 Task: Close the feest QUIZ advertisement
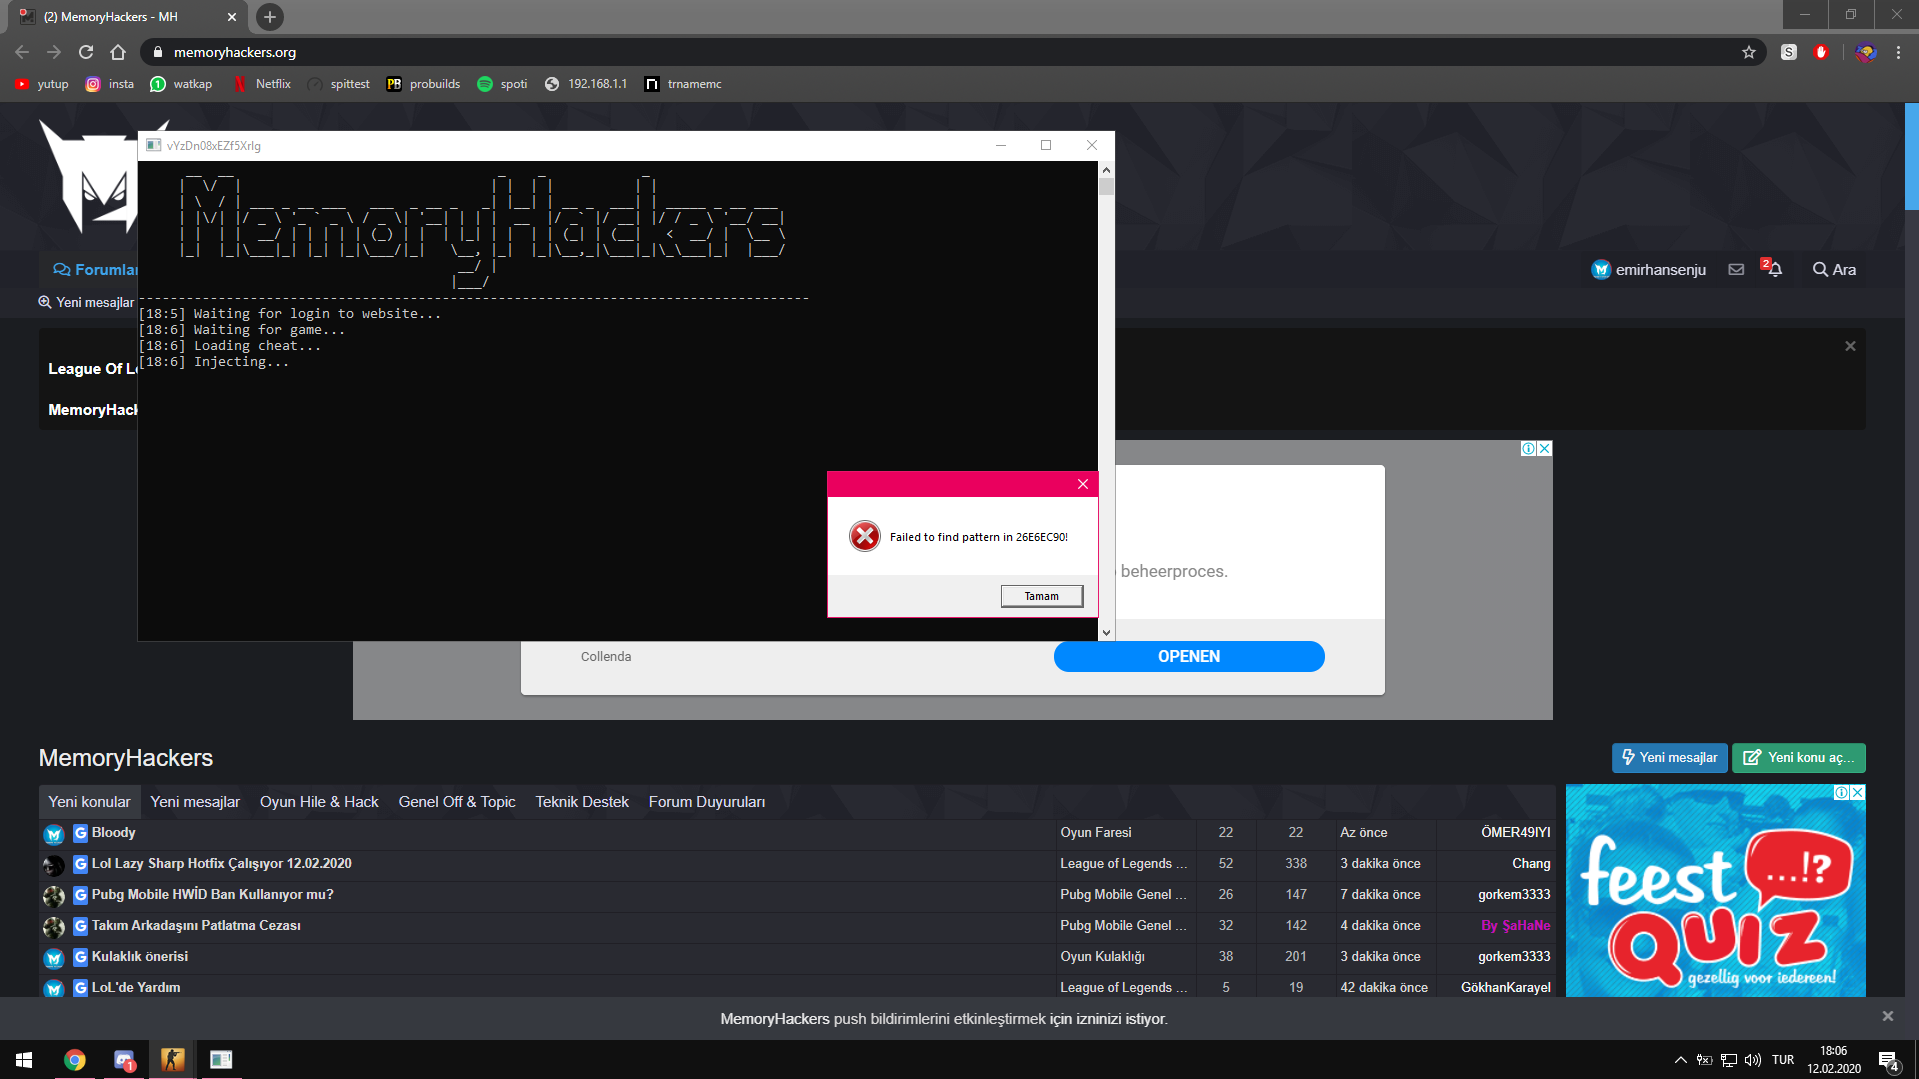coord(1857,792)
